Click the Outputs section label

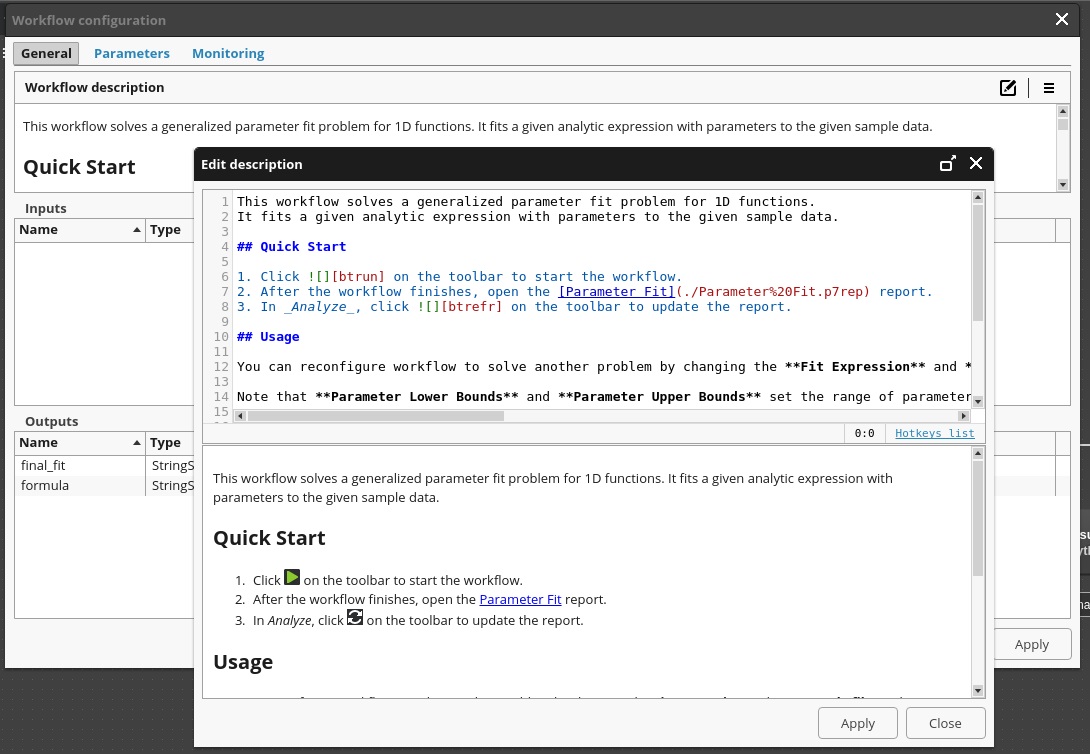point(51,421)
